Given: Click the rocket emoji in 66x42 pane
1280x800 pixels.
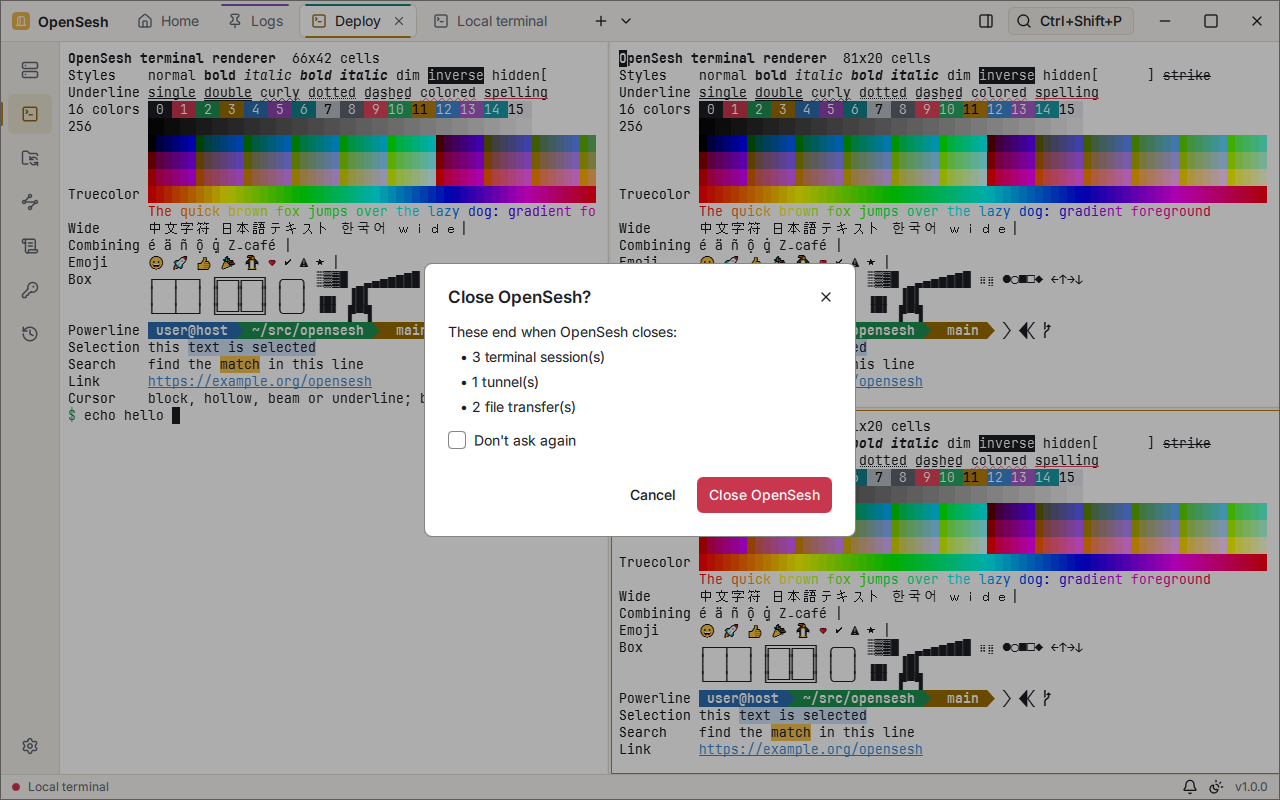Looking at the screenshot, I should pos(180,262).
